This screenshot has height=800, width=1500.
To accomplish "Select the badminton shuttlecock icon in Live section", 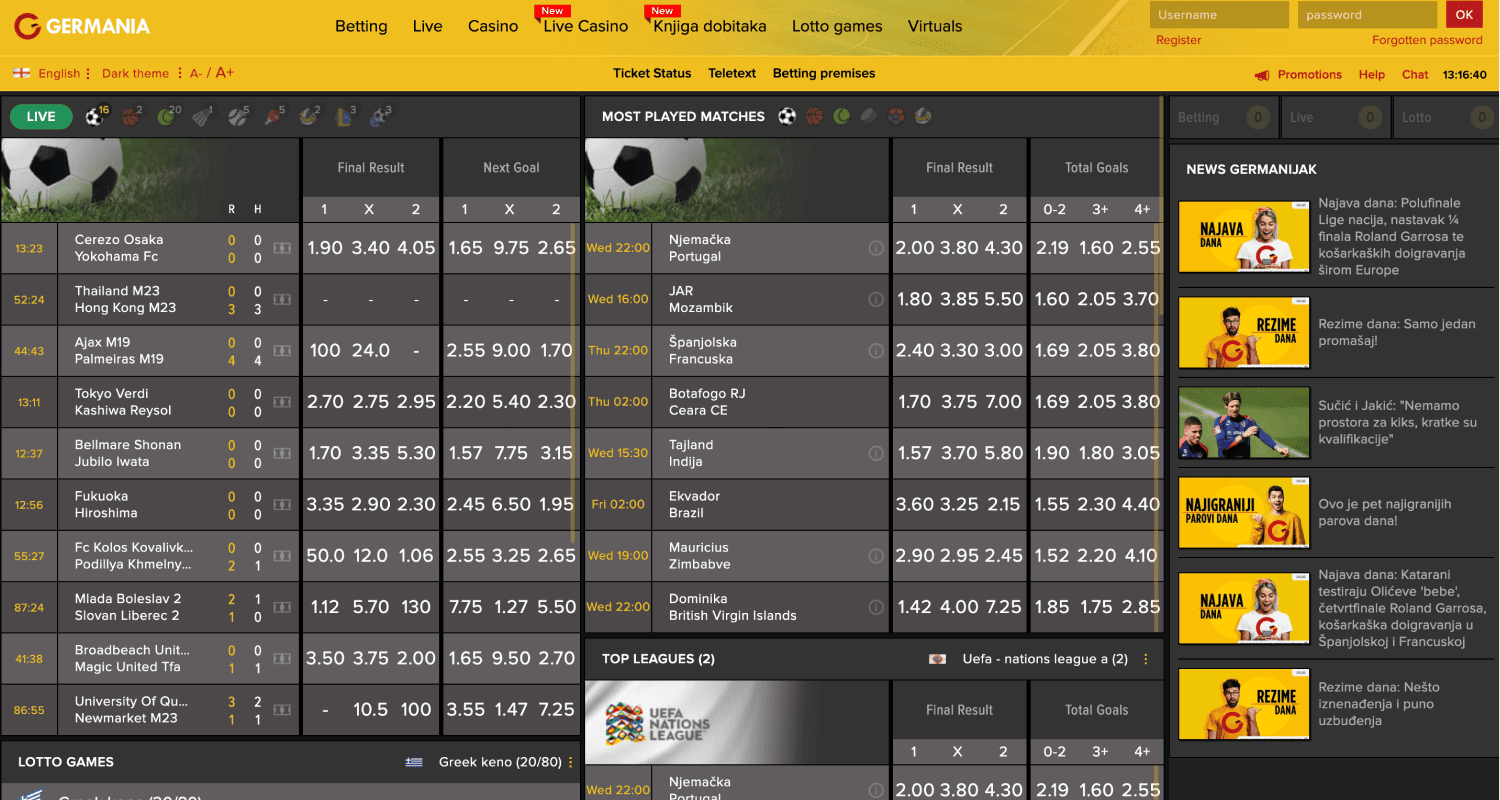I will click(202, 117).
